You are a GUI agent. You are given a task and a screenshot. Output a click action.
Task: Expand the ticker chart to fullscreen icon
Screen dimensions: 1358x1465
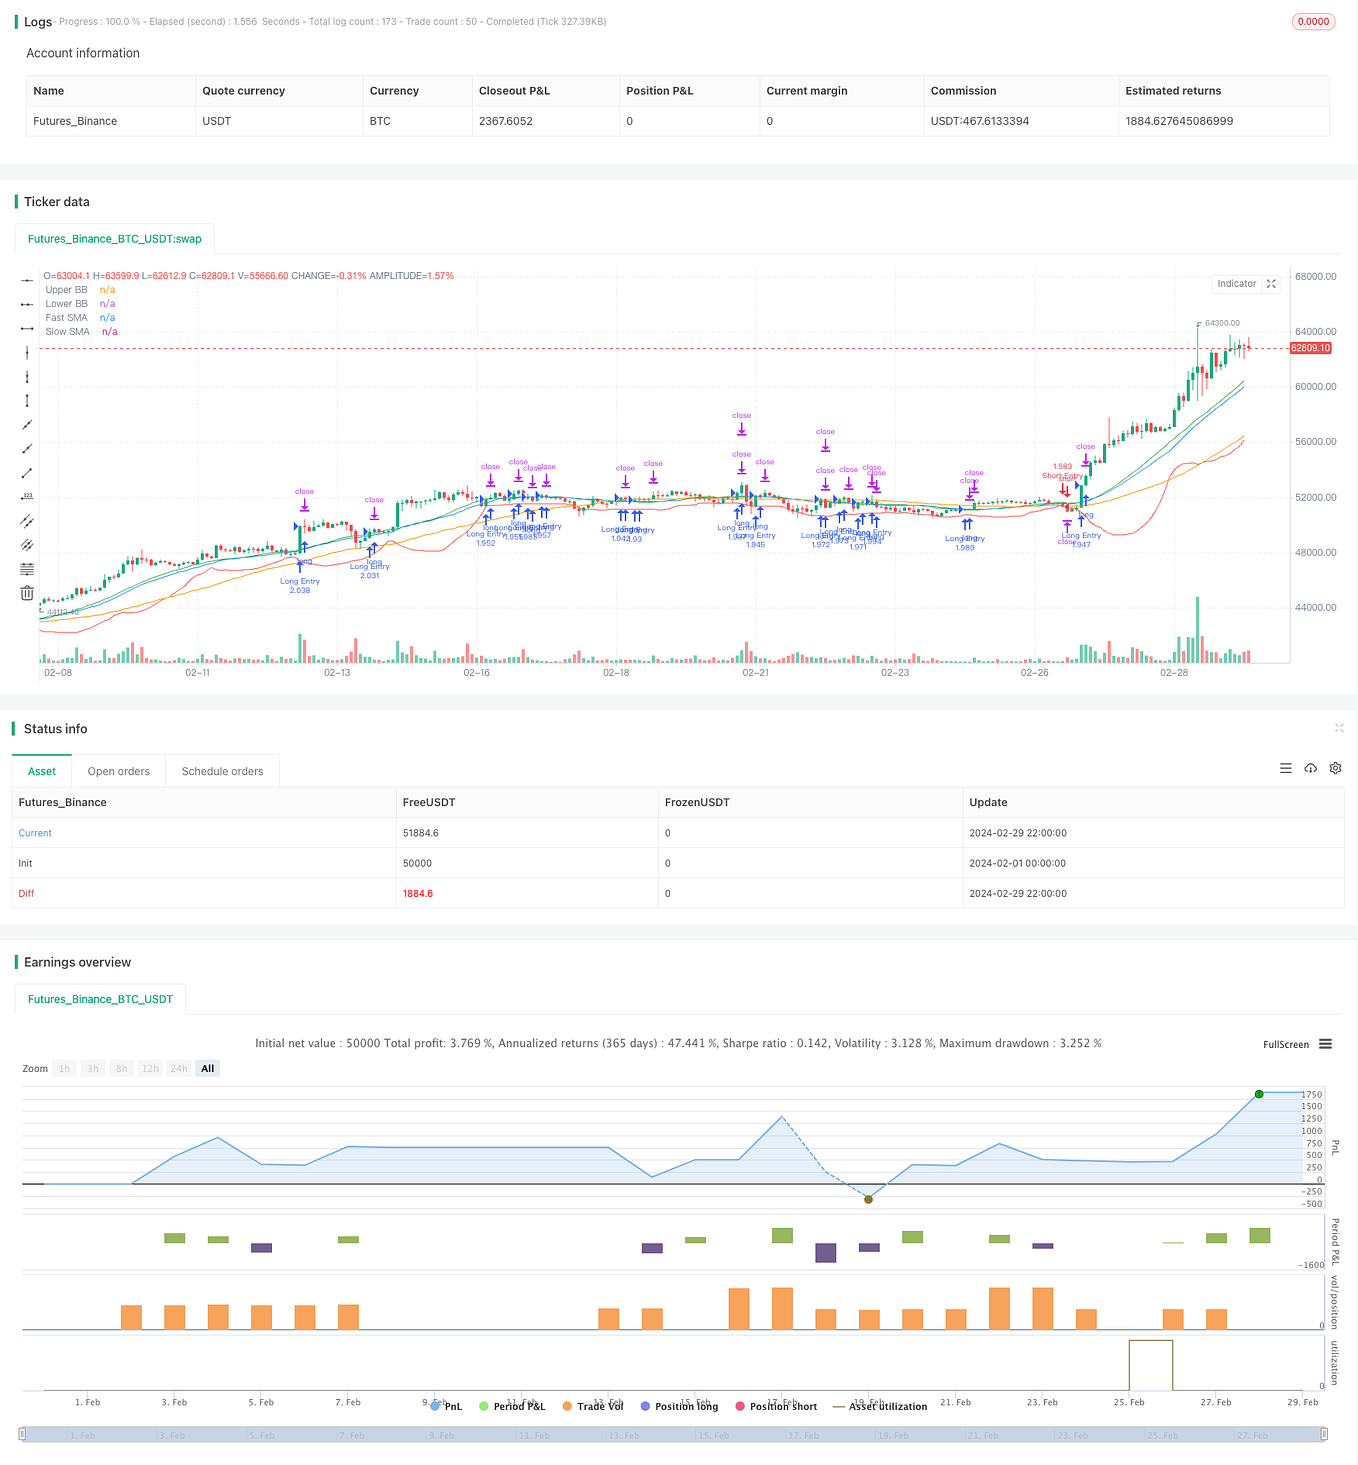(x=1270, y=284)
